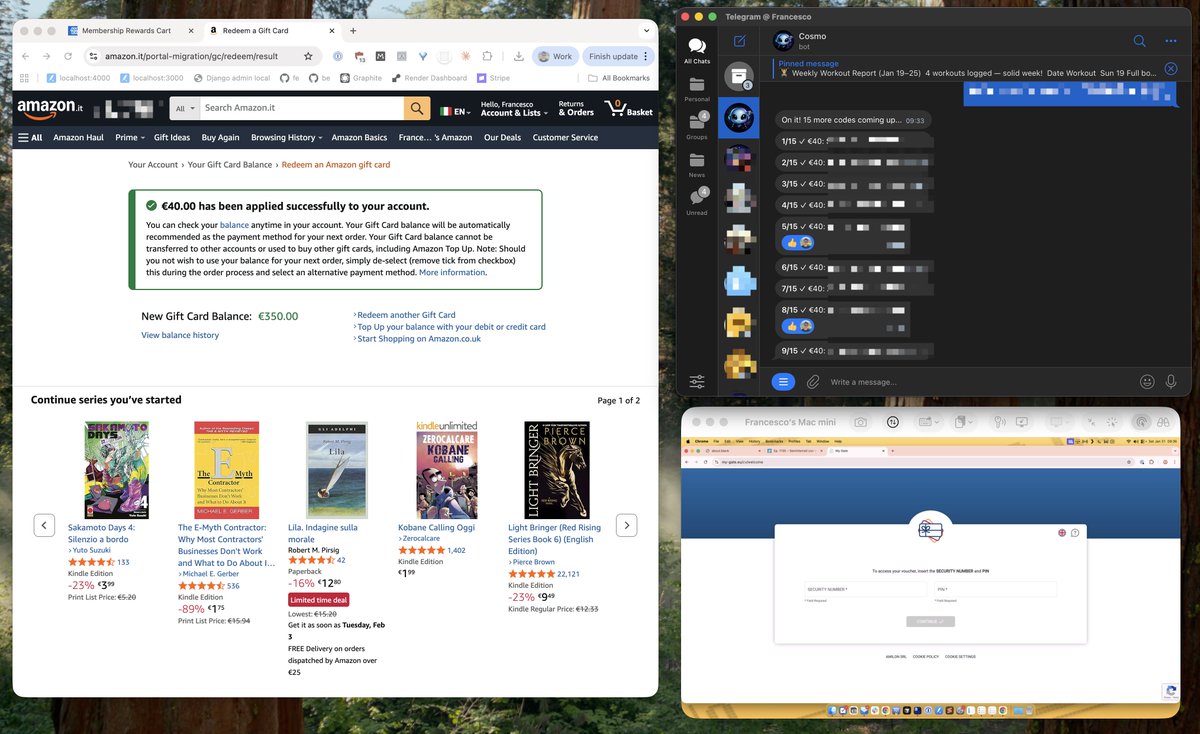Click the language globe icon on voucher page
This screenshot has width=1200, height=734.
click(x=1063, y=532)
